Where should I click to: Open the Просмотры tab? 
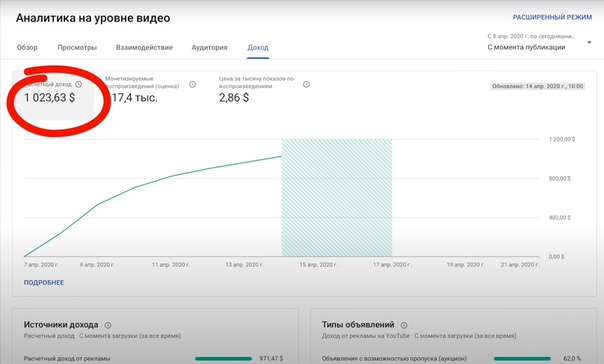tap(77, 47)
